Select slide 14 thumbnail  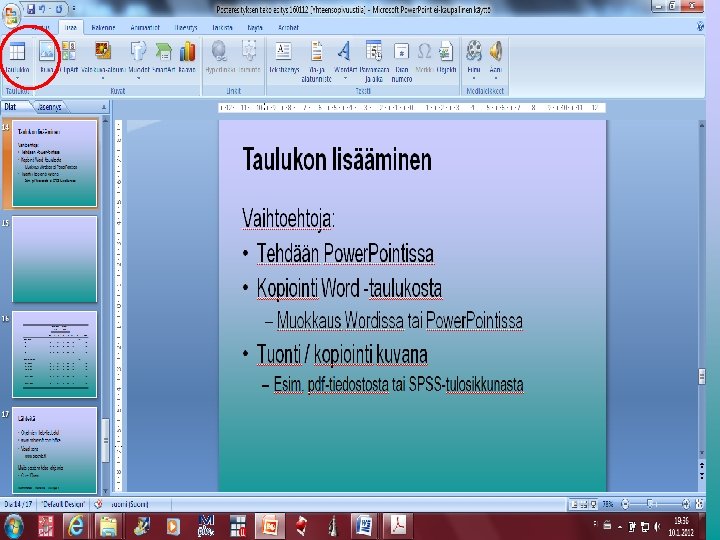55,163
